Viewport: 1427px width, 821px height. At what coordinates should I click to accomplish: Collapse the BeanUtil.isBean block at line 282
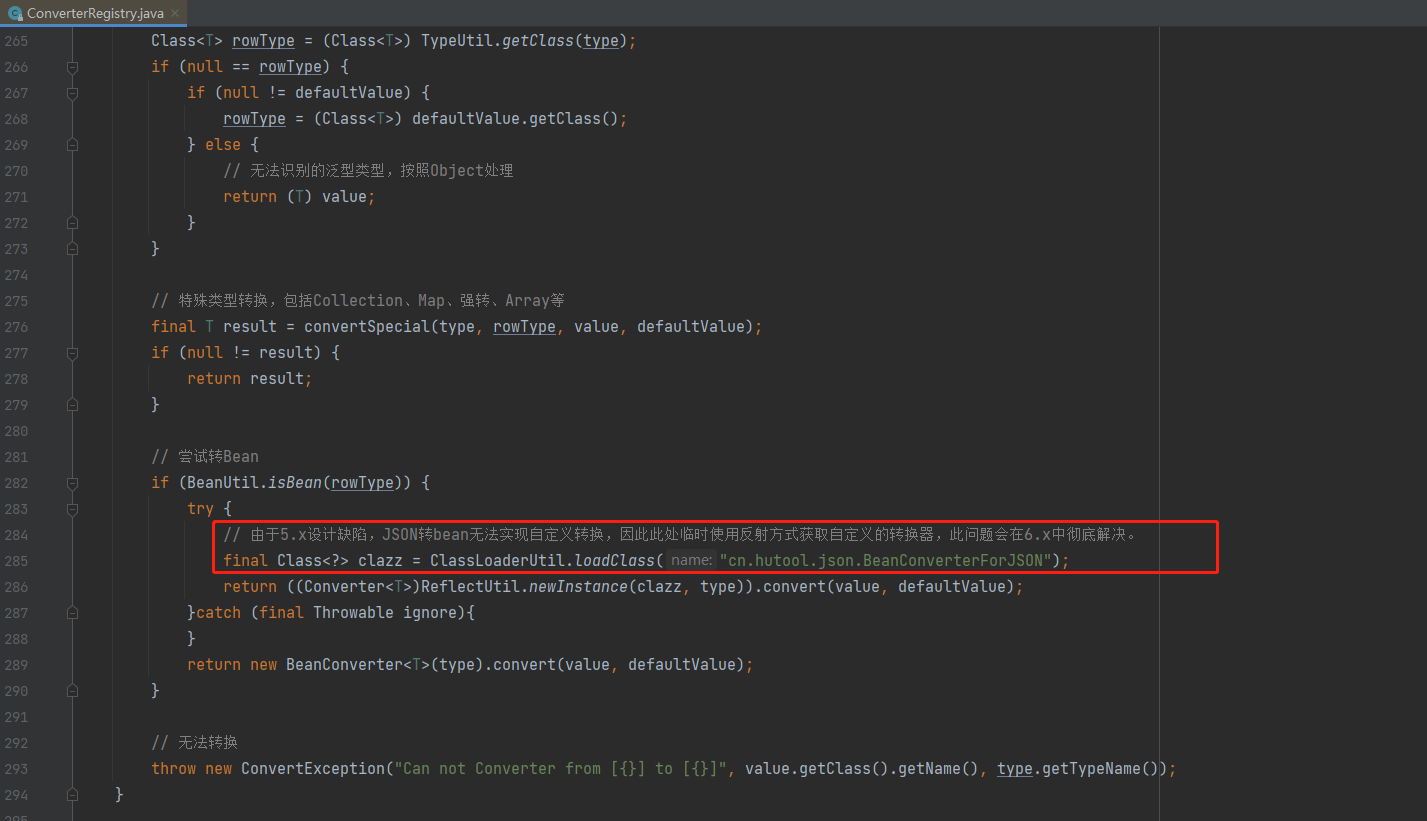pyautogui.click(x=71, y=482)
